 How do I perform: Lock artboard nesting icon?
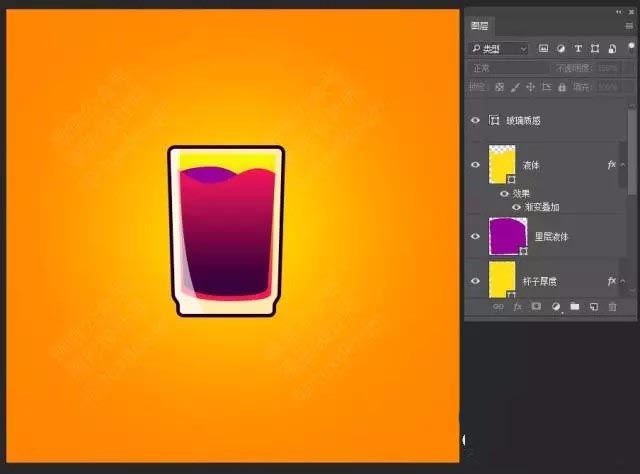coord(546,87)
